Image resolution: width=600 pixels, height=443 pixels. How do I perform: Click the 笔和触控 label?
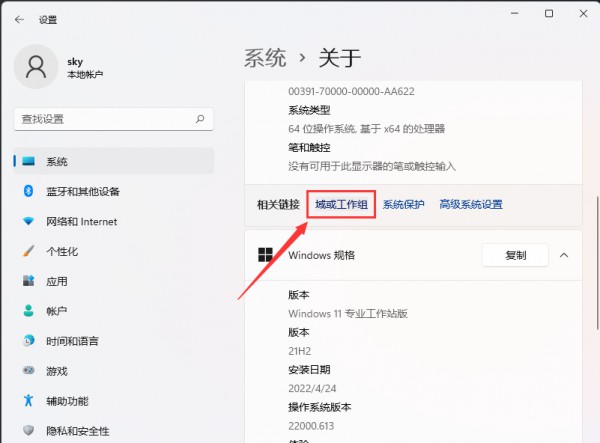309,148
